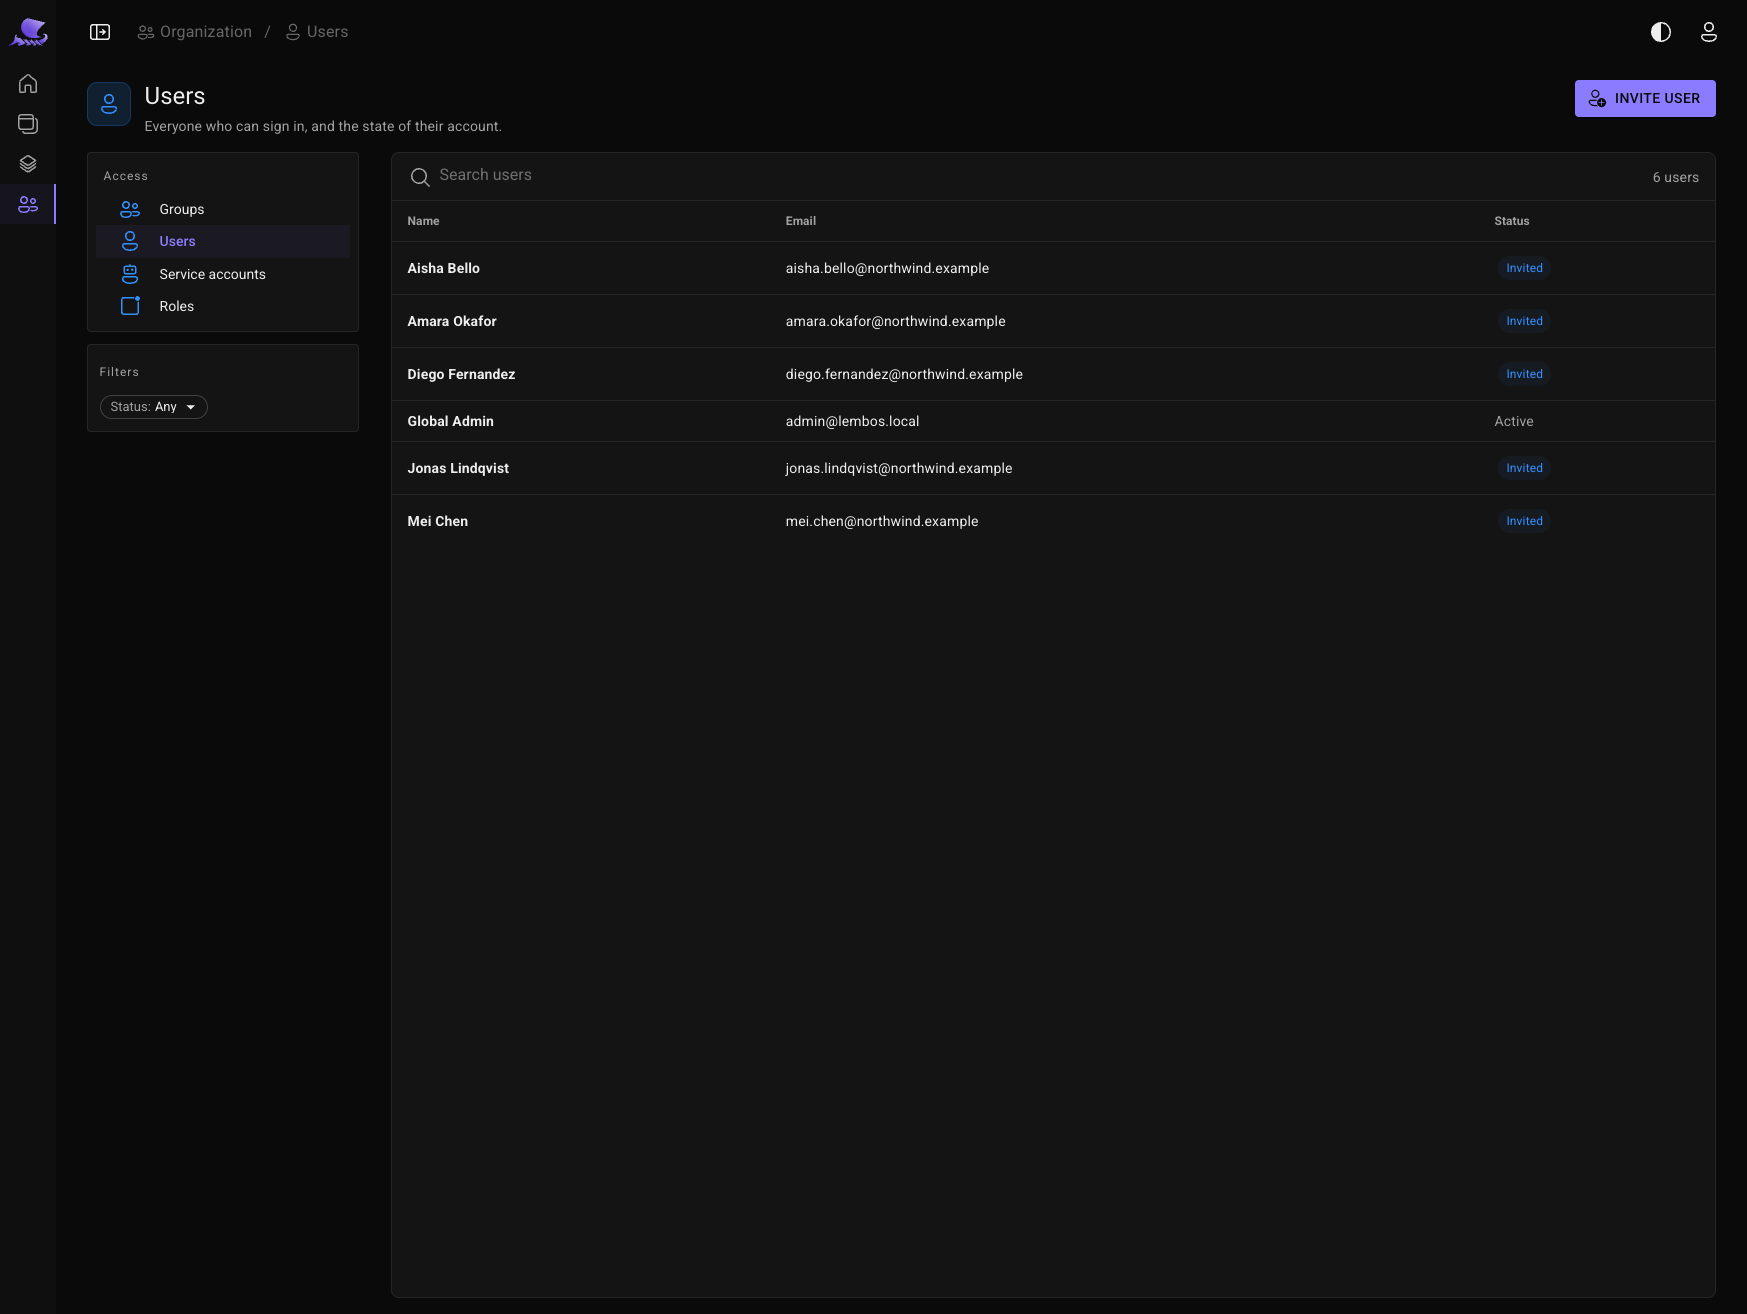Click the Lembos ship logo icon

click(29, 32)
